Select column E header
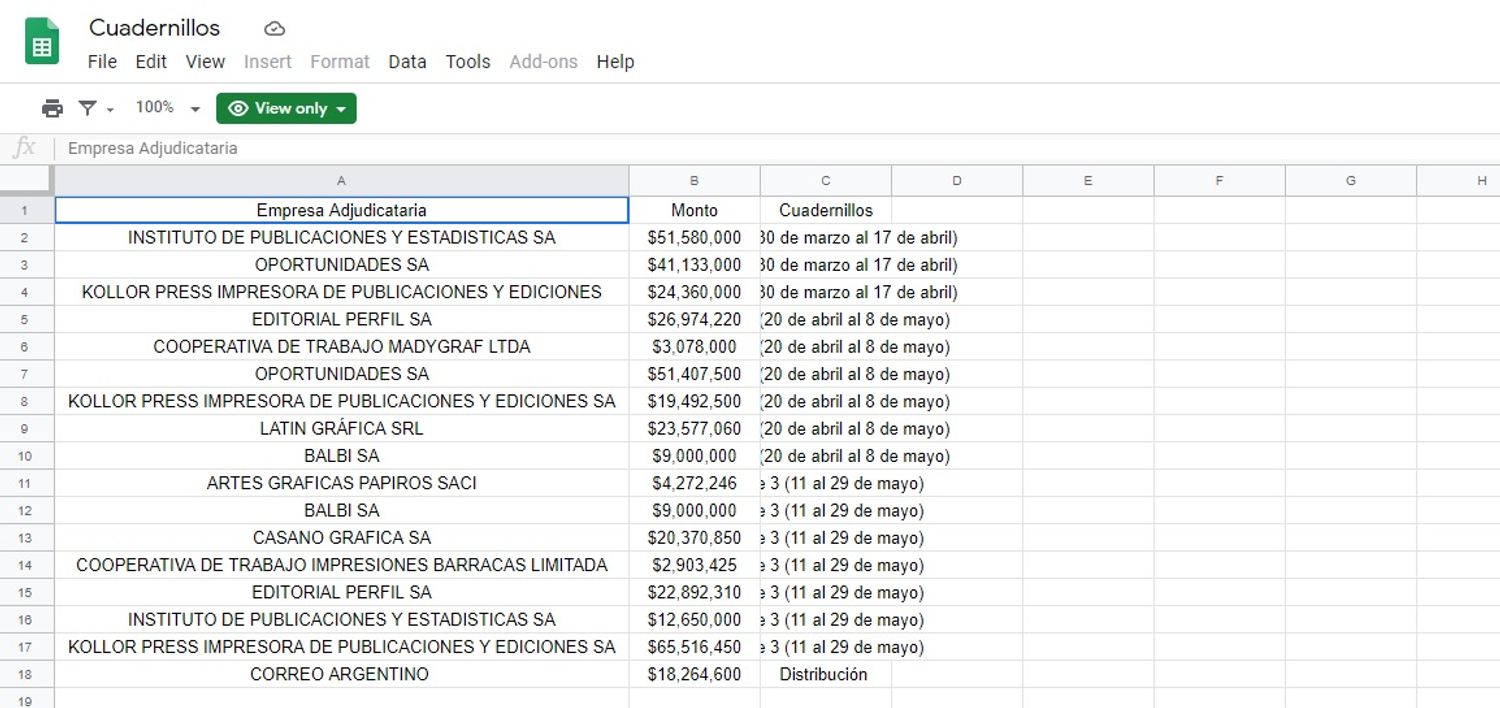The image size is (1500, 708). click(1088, 181)
